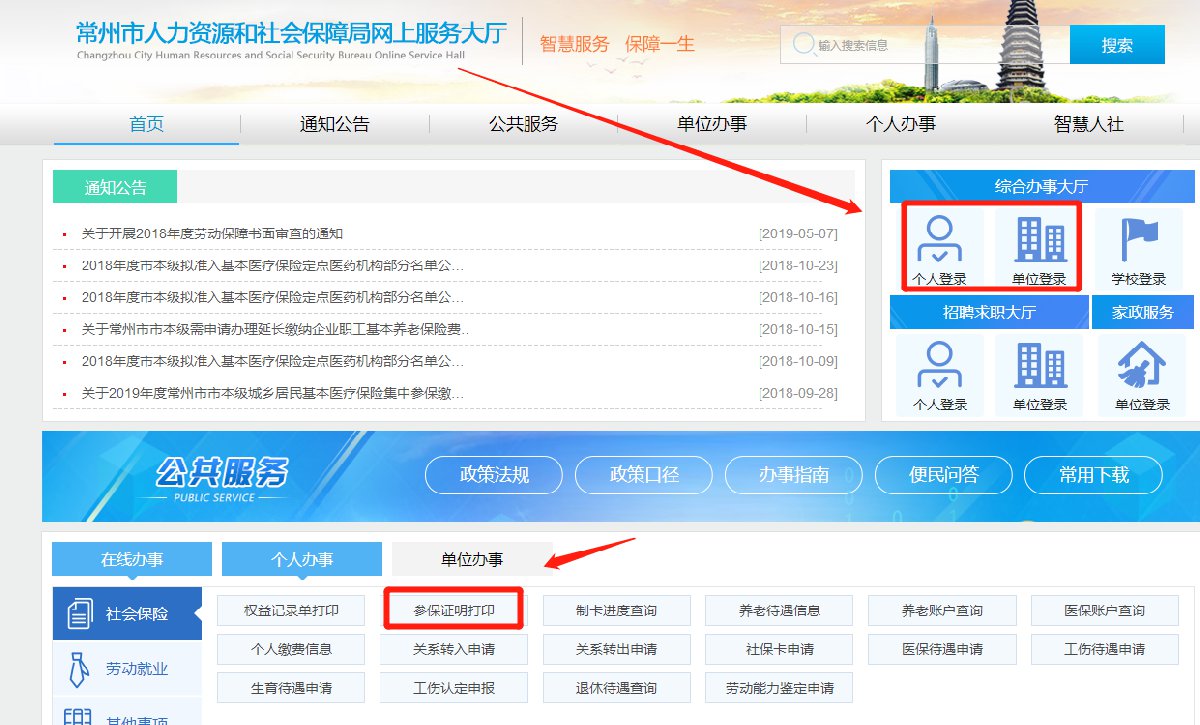Open 医保账户查询 service
The width and height of the screenshot is (1200, 725).
pos(1105,610)
